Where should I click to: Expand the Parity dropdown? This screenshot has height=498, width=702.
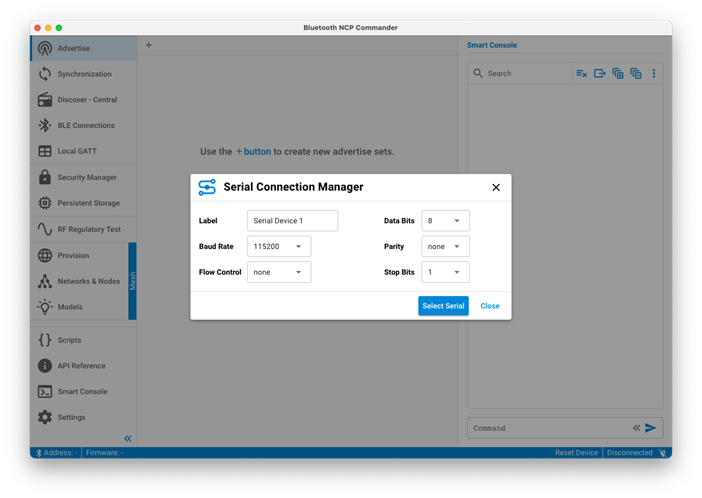click(x=445, y=246)
